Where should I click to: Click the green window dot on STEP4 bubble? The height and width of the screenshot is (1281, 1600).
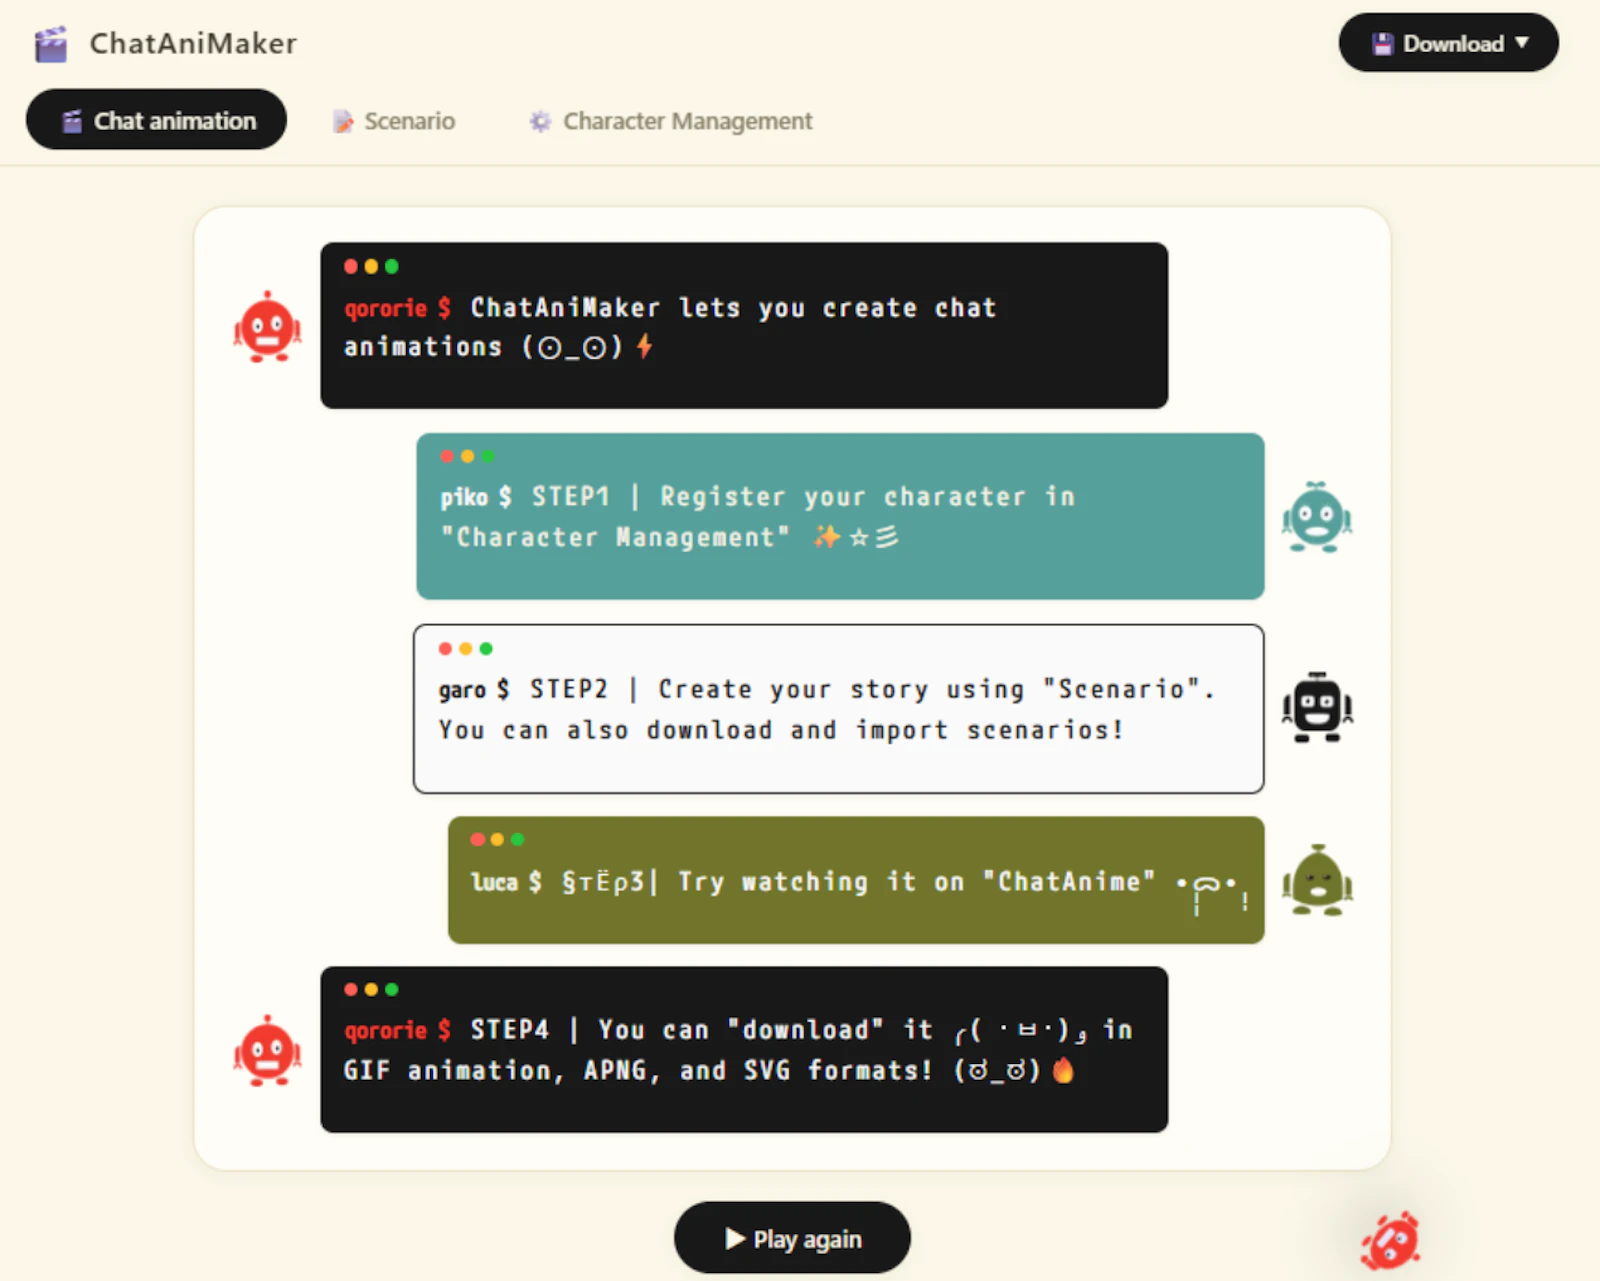[x=392, y=989]
